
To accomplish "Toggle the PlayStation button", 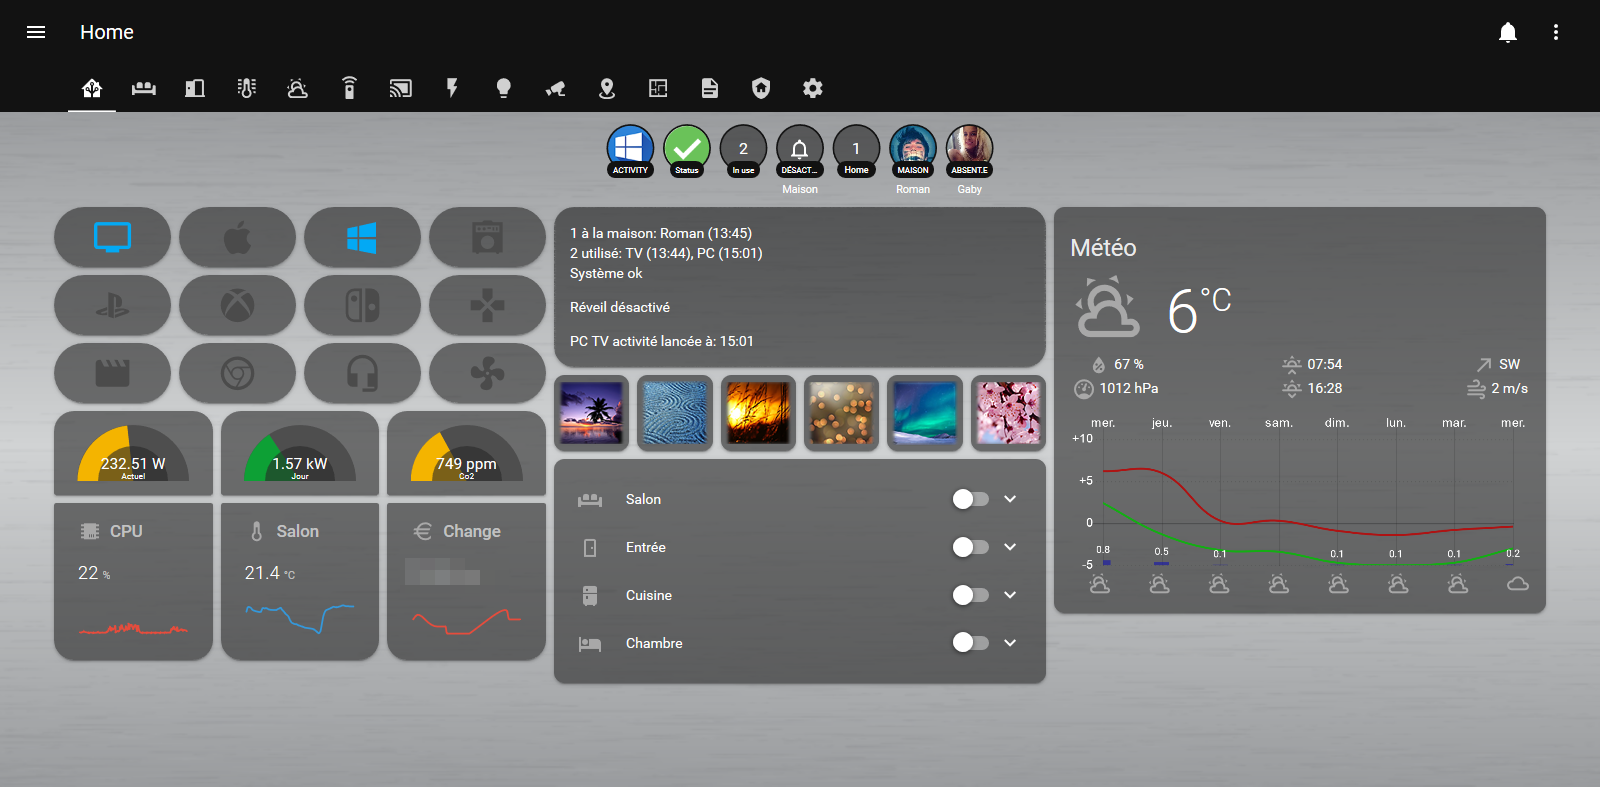I will pos(112,305).
